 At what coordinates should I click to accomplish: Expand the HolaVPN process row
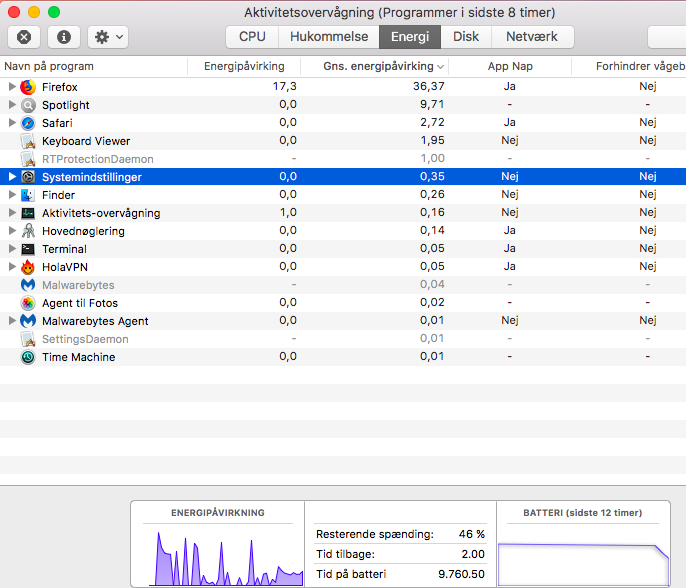coord(12,266)
